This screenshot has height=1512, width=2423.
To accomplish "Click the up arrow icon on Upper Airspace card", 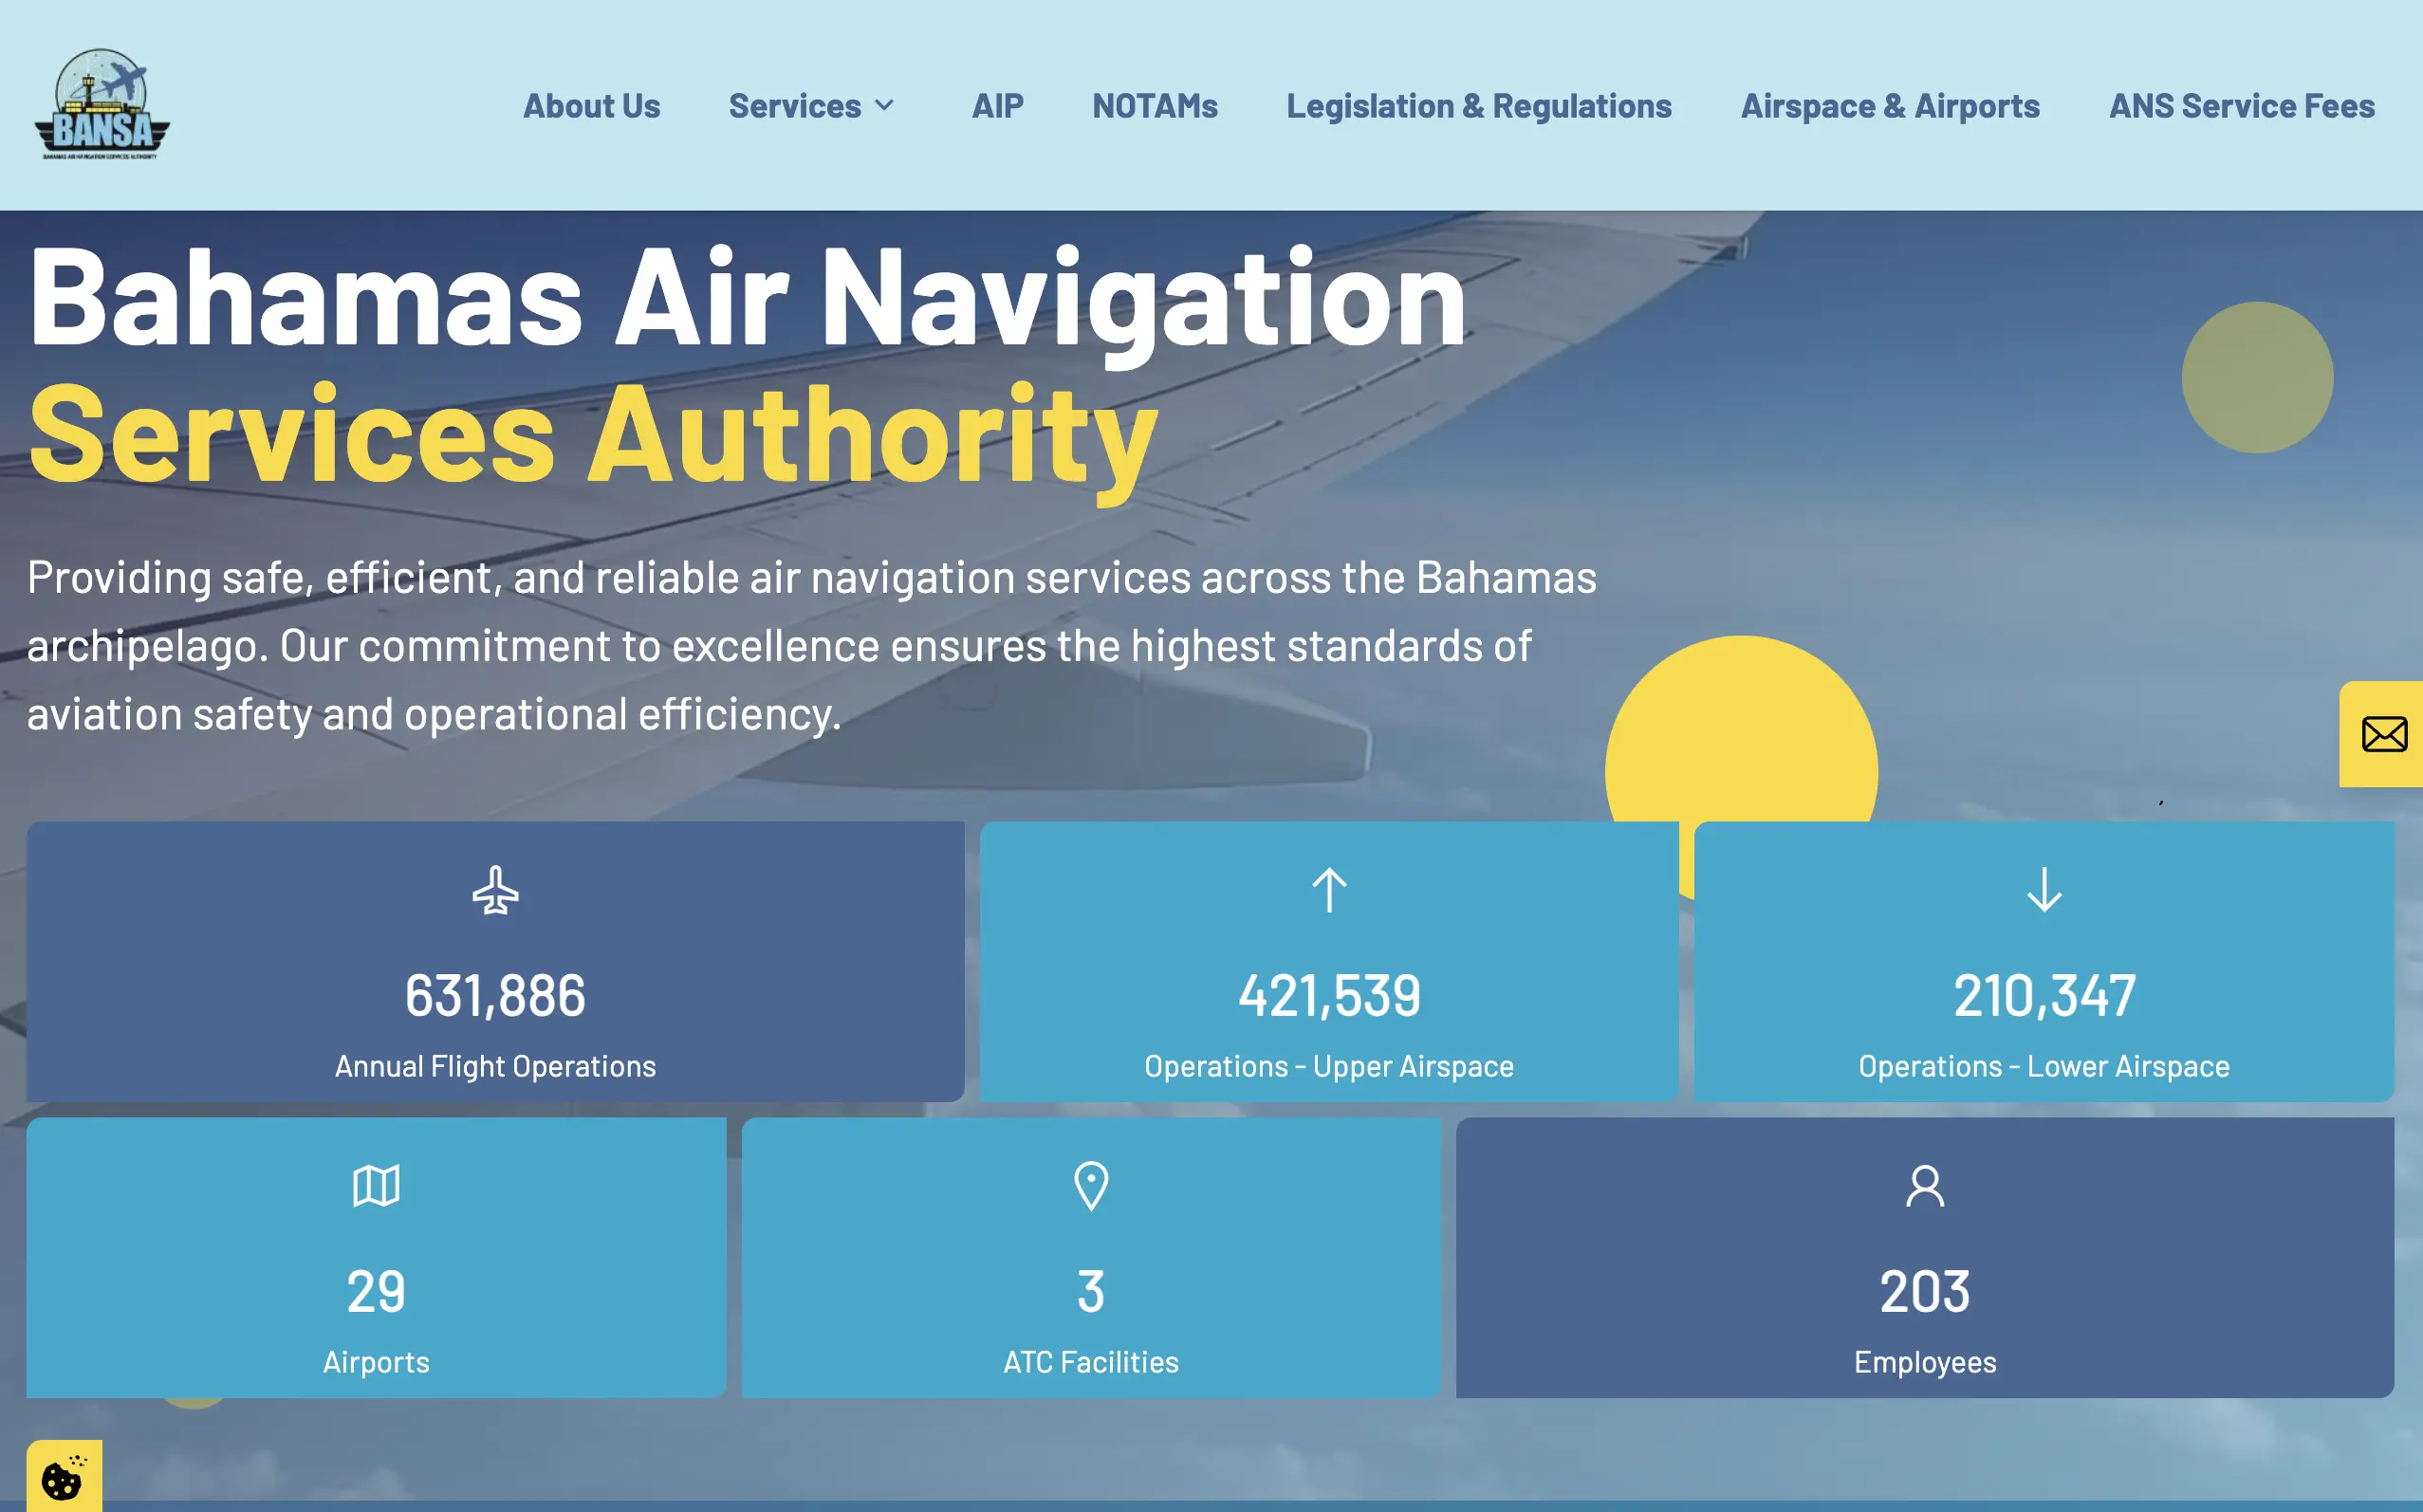I will coord(1330,890).
